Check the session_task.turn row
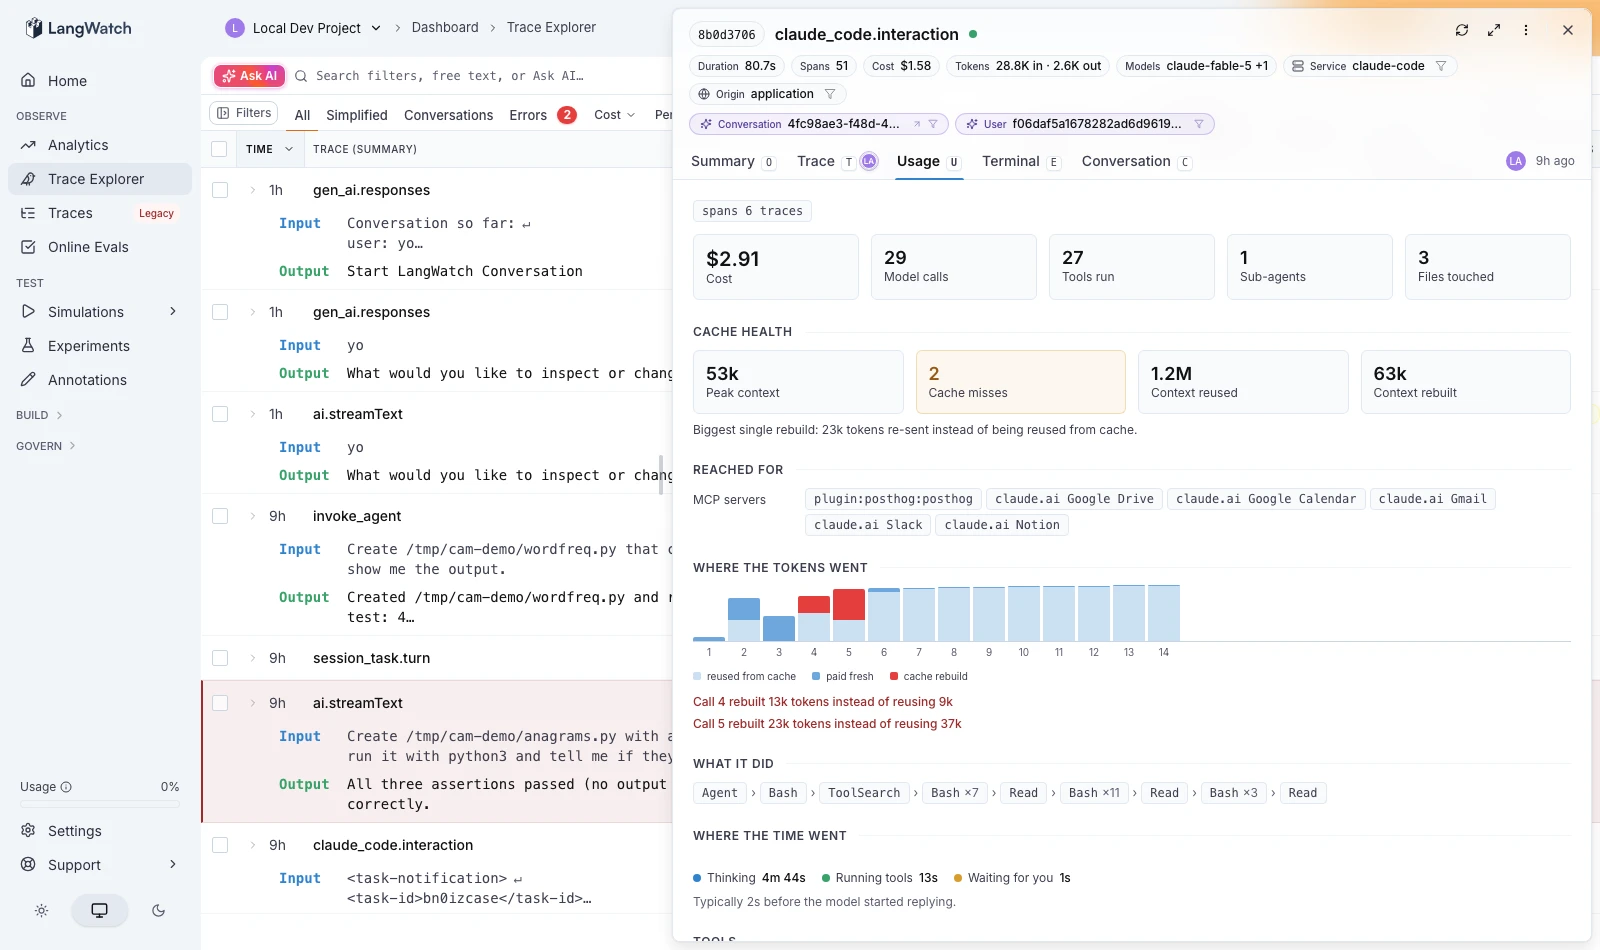 pos(220,658)
